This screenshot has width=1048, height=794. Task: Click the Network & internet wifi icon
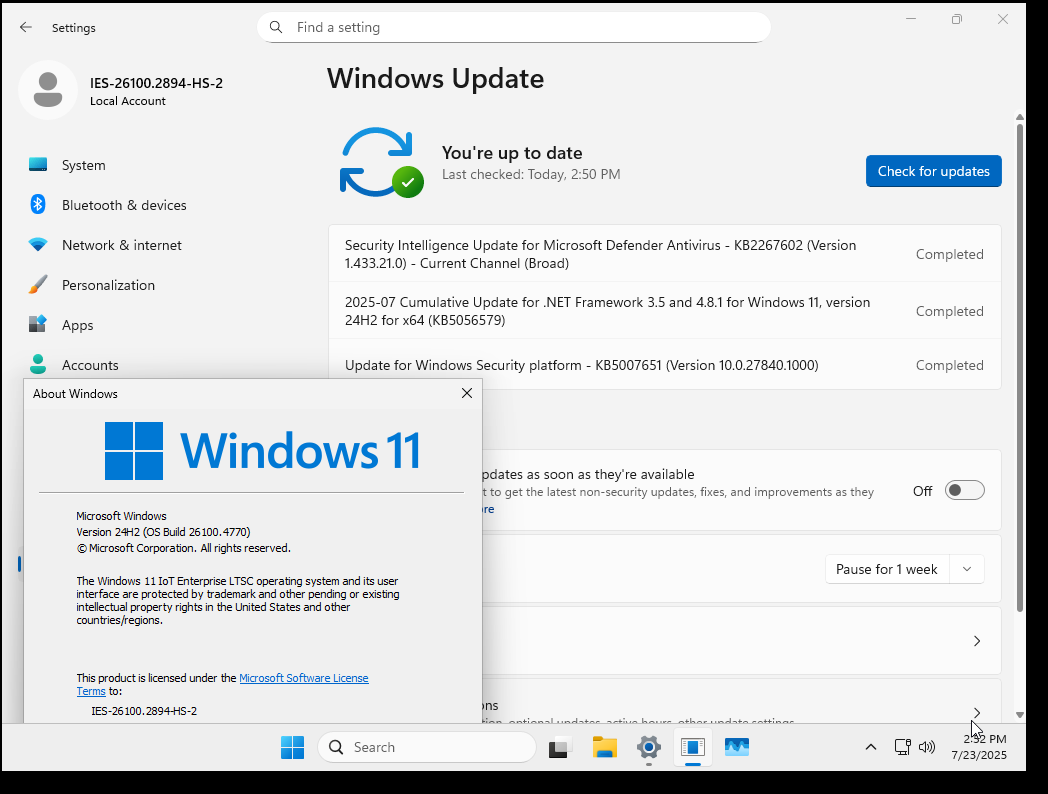tap(38, 245)
